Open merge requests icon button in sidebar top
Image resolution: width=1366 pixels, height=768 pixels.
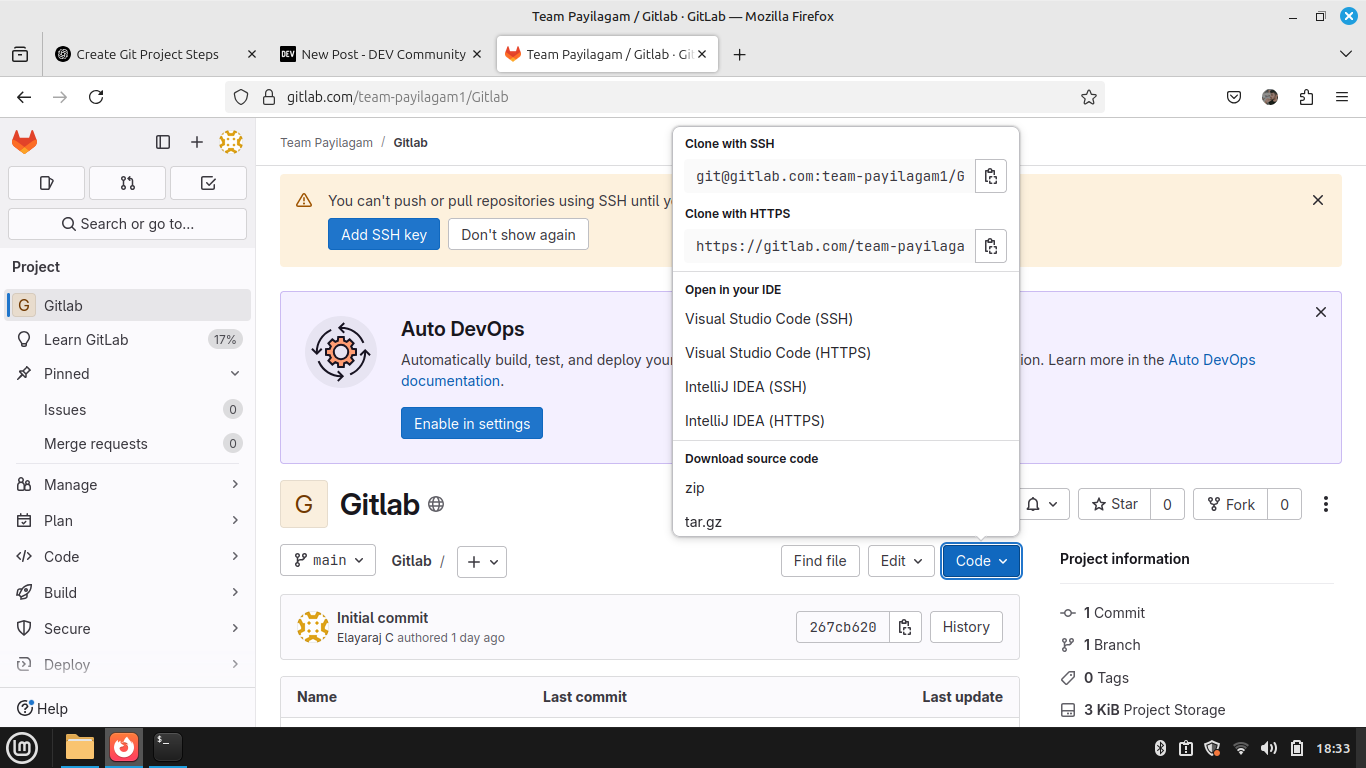127,183
